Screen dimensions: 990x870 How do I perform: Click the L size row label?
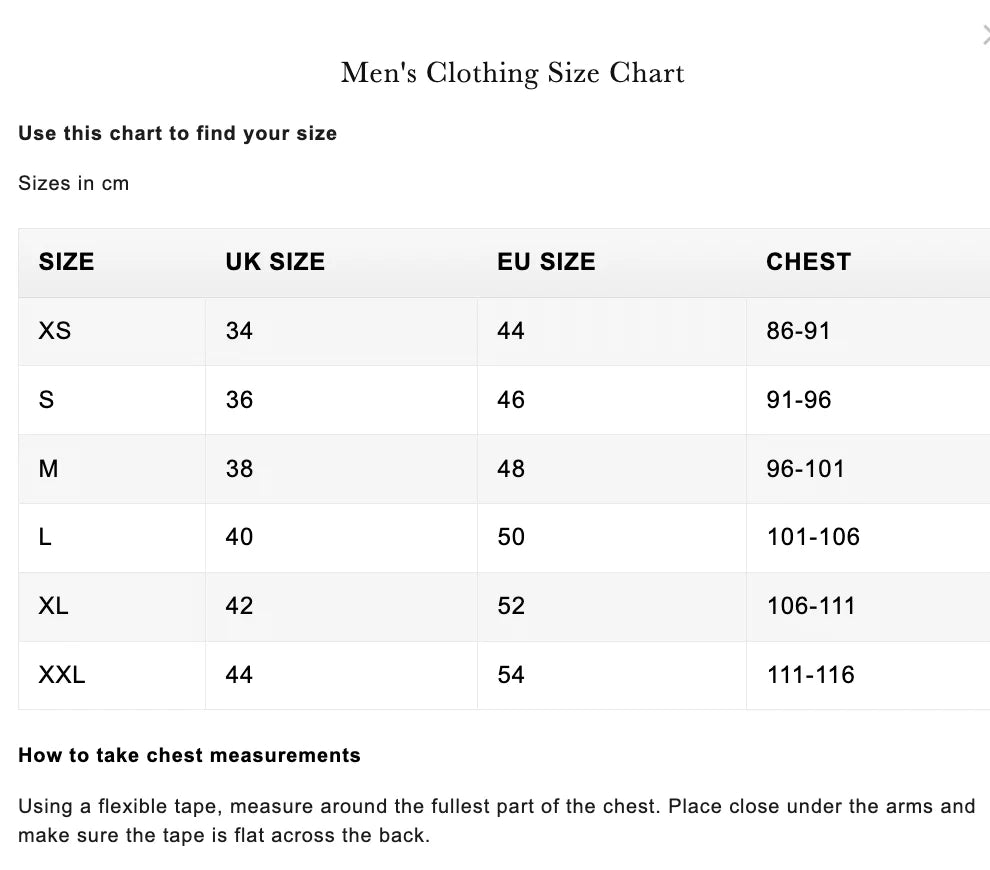(46, 537)
